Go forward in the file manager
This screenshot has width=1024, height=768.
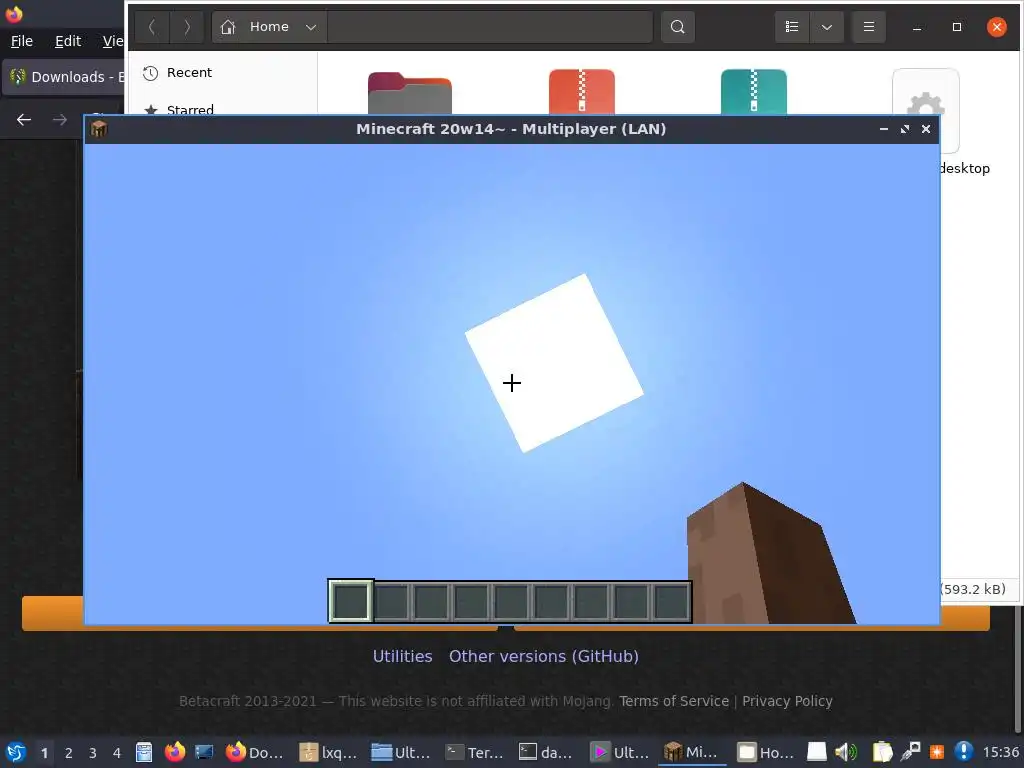187,27
